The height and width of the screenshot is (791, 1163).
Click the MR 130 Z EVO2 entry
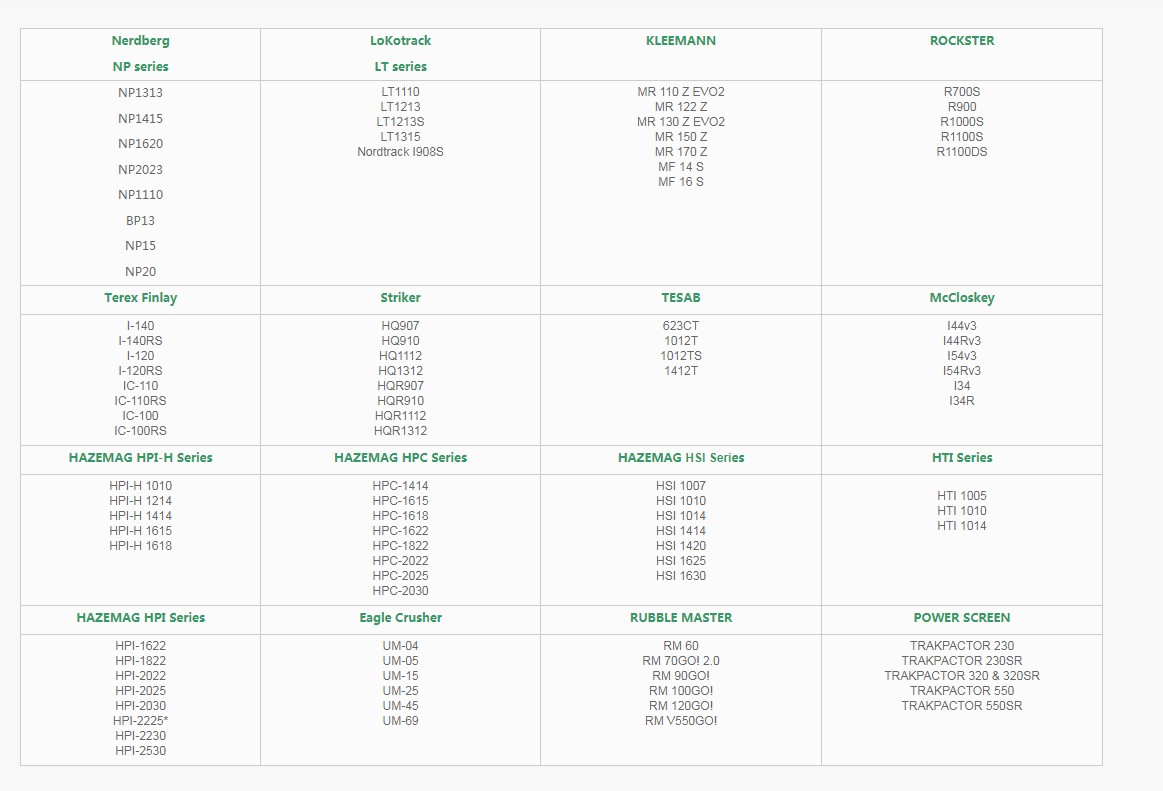click(x=681, y=122)
